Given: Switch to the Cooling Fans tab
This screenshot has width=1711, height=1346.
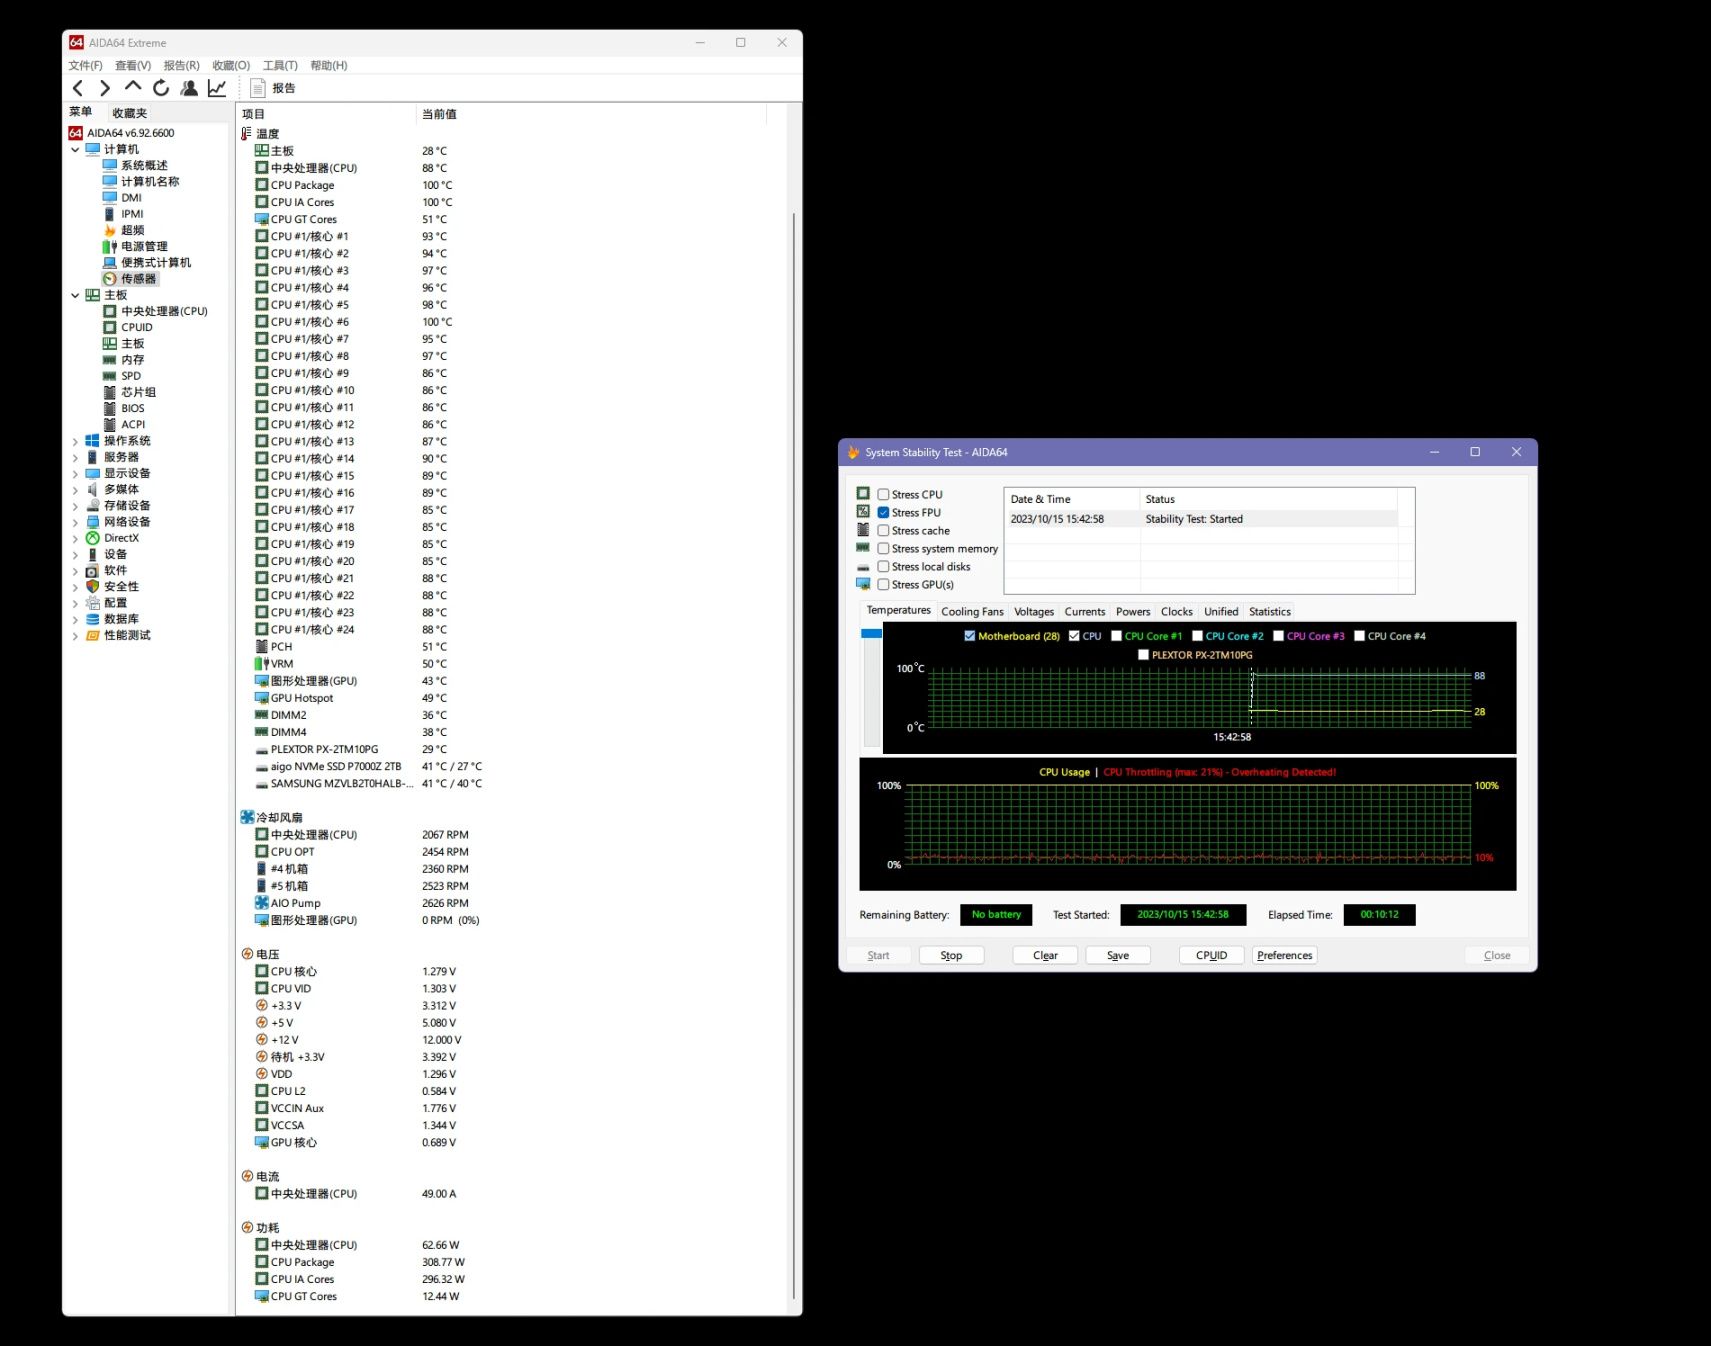Looking at the screenshot, I should [x=971, y=612].
